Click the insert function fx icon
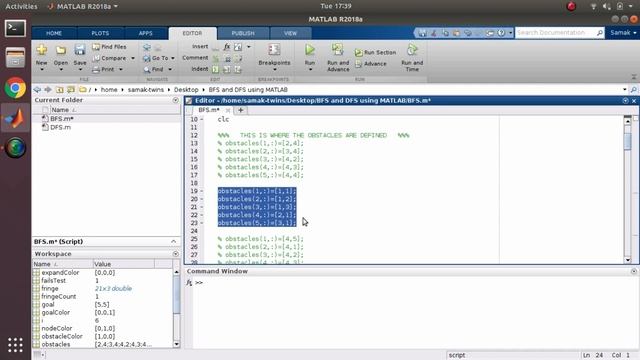This screenshot has height=360, width=640. pos(227,47)
